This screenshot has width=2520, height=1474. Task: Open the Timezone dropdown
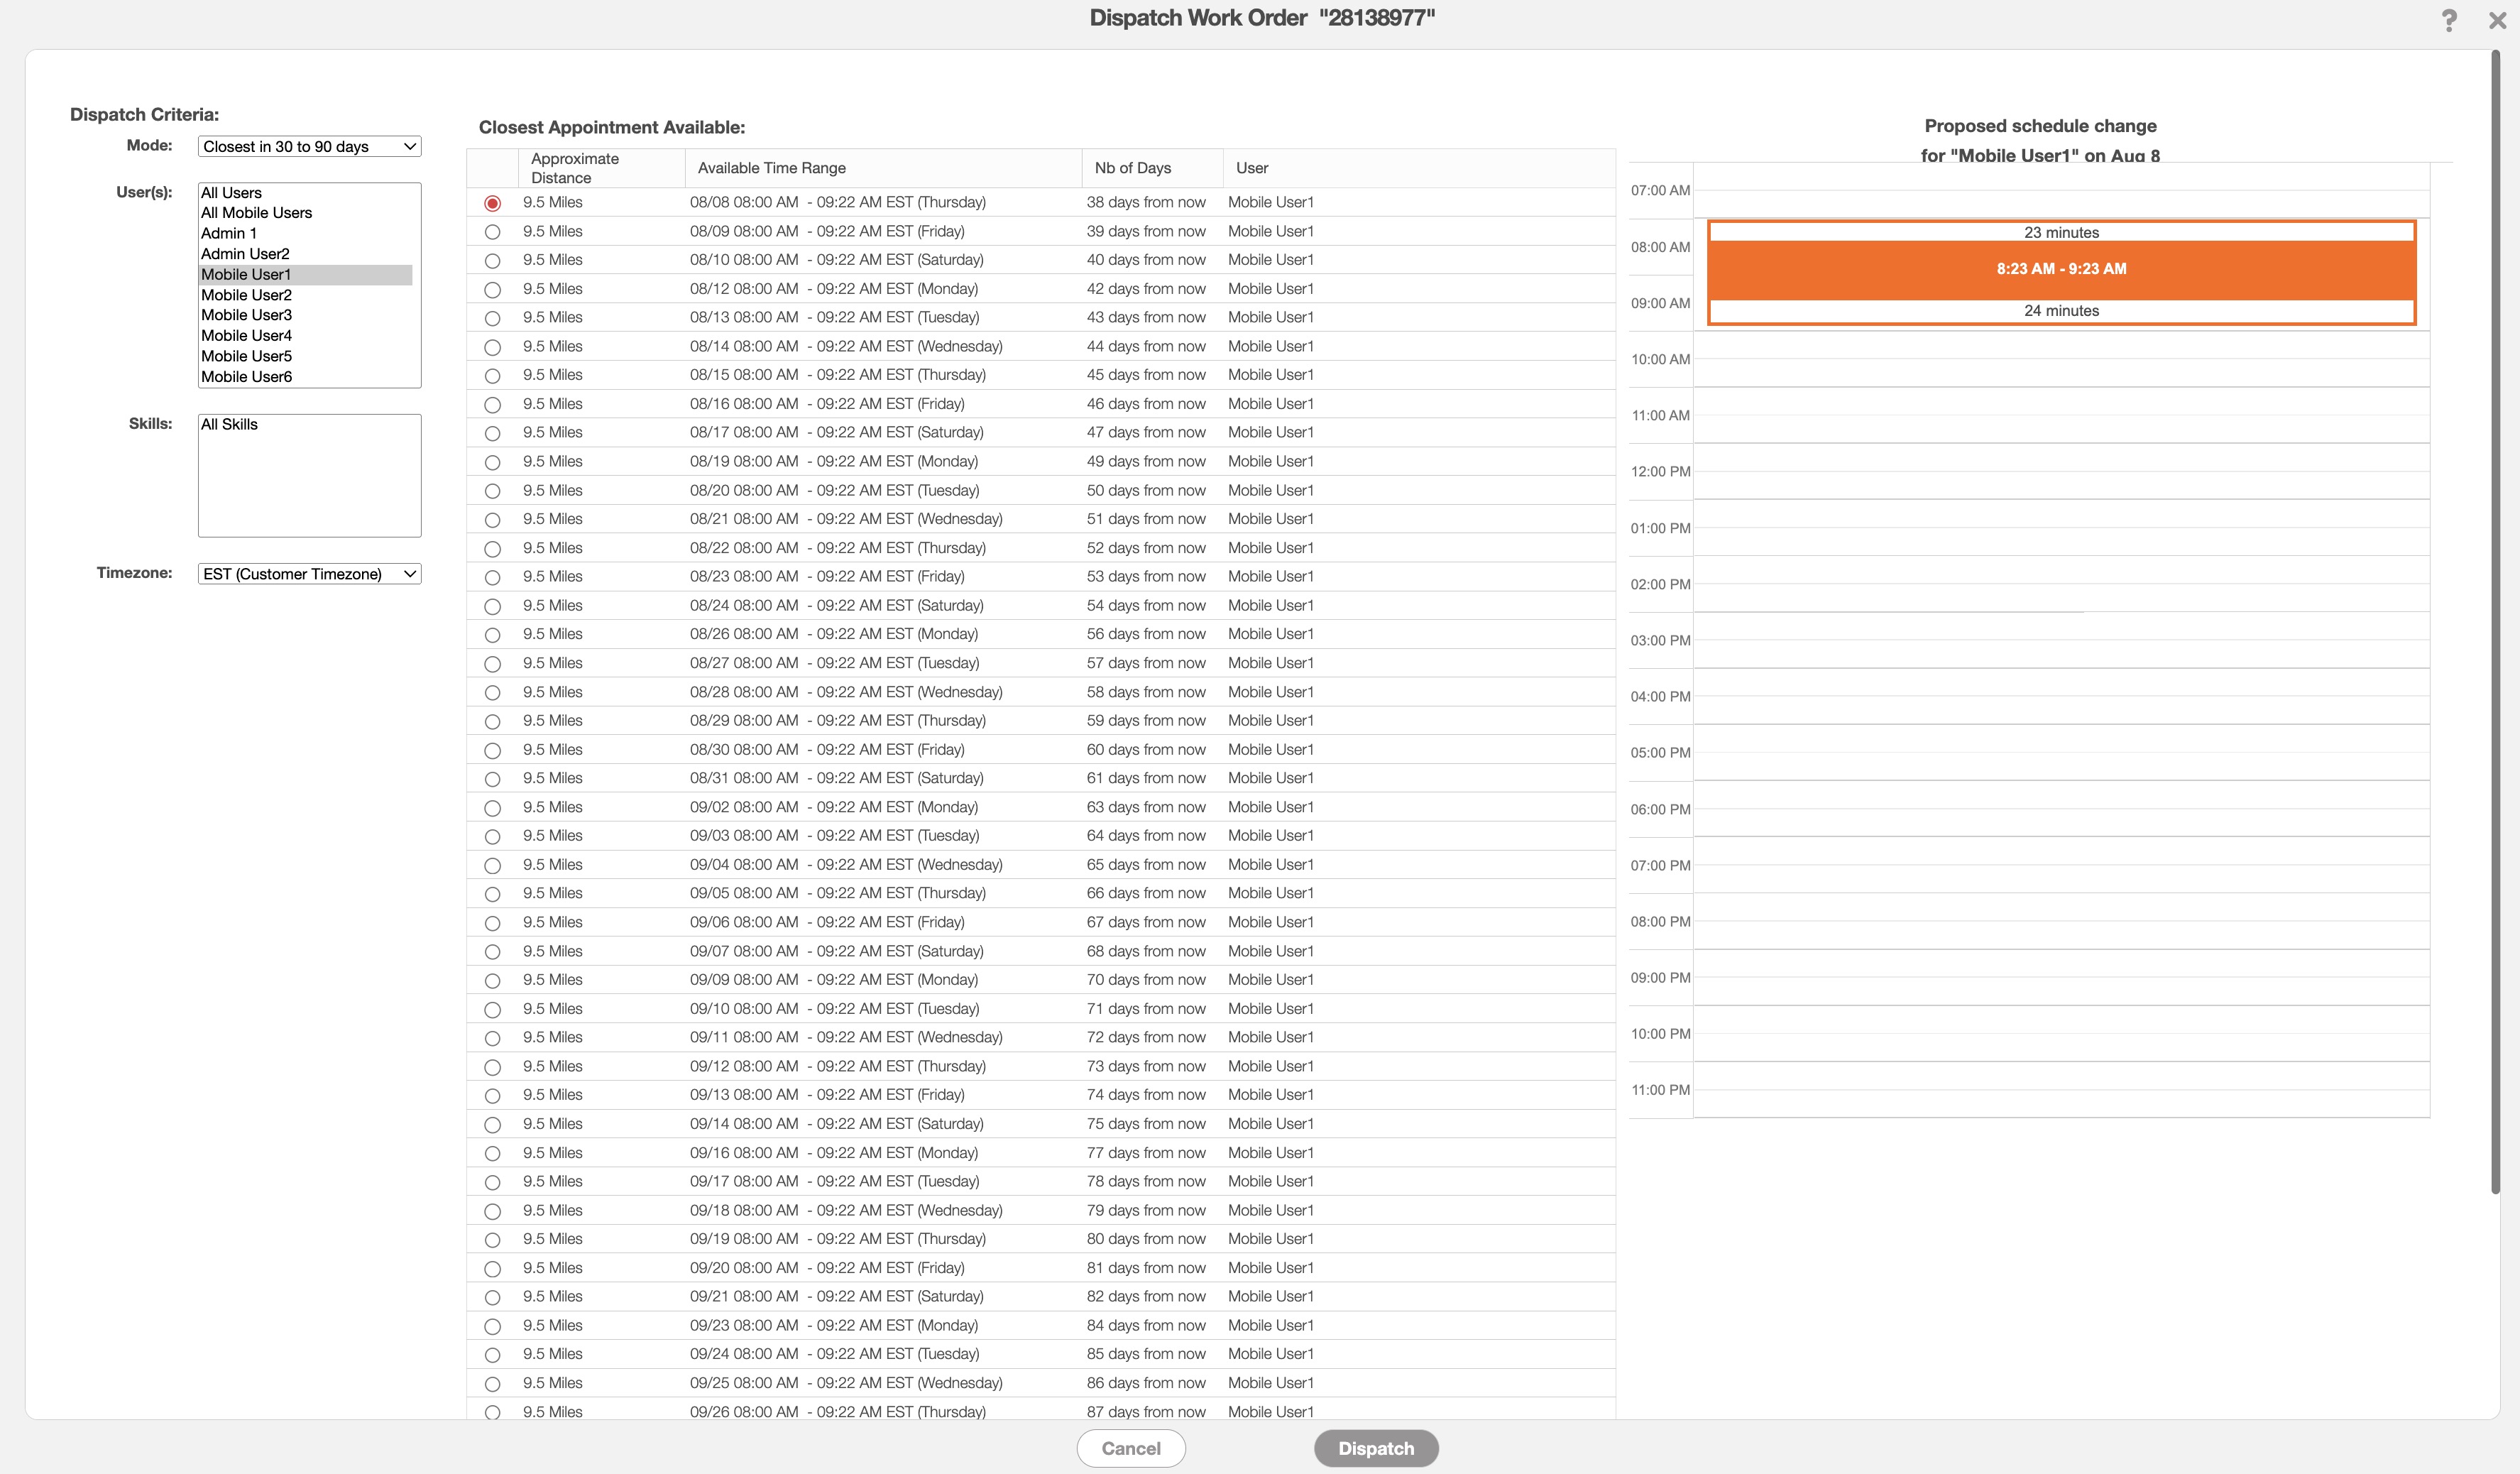(309, 574)
